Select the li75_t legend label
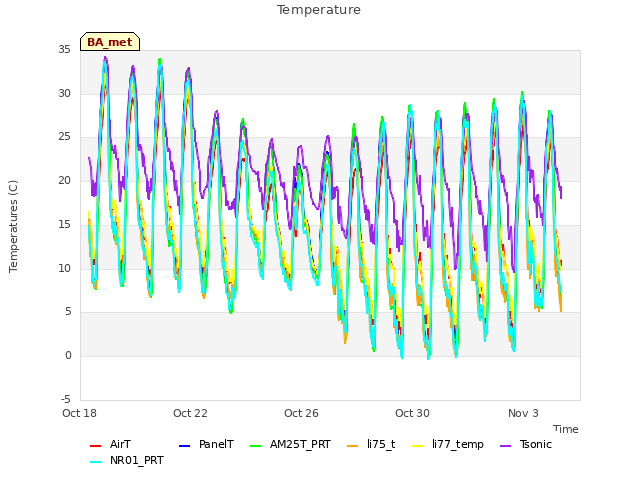The width and height of the screenshot is (640, 480). pos(381,444)
